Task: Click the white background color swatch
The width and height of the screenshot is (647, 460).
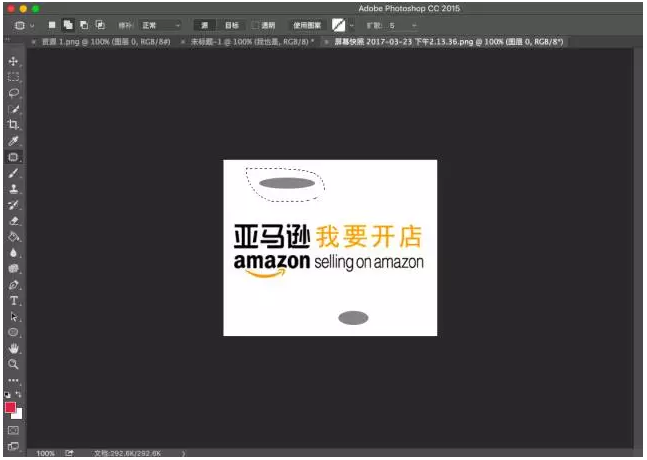Action: point(18,415)
